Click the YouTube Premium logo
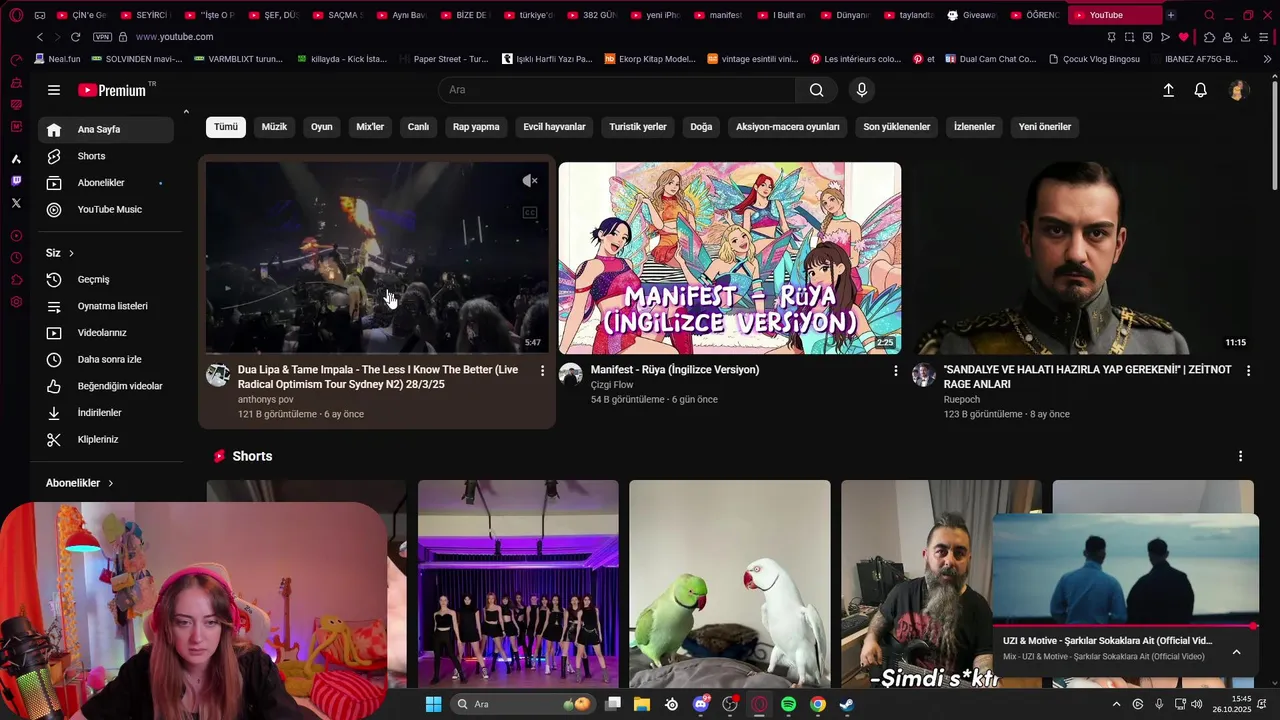The height and width of the screenshot is (720, 1280). click(x=112, y=90)
